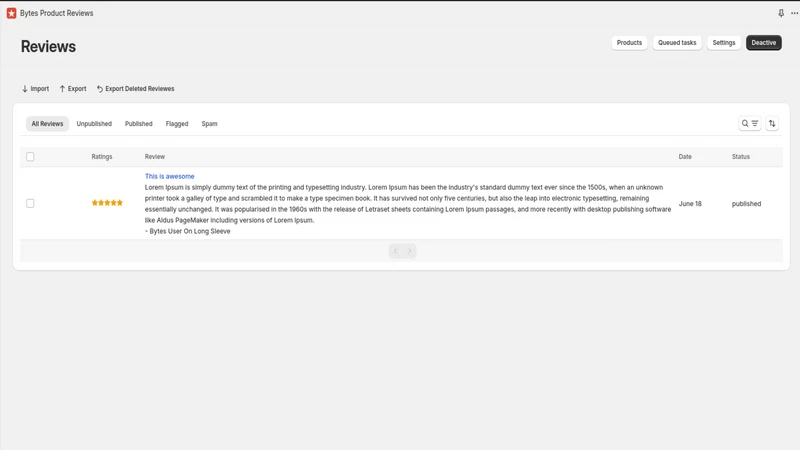Click the 'Status' column header

(x=740, y=157)
